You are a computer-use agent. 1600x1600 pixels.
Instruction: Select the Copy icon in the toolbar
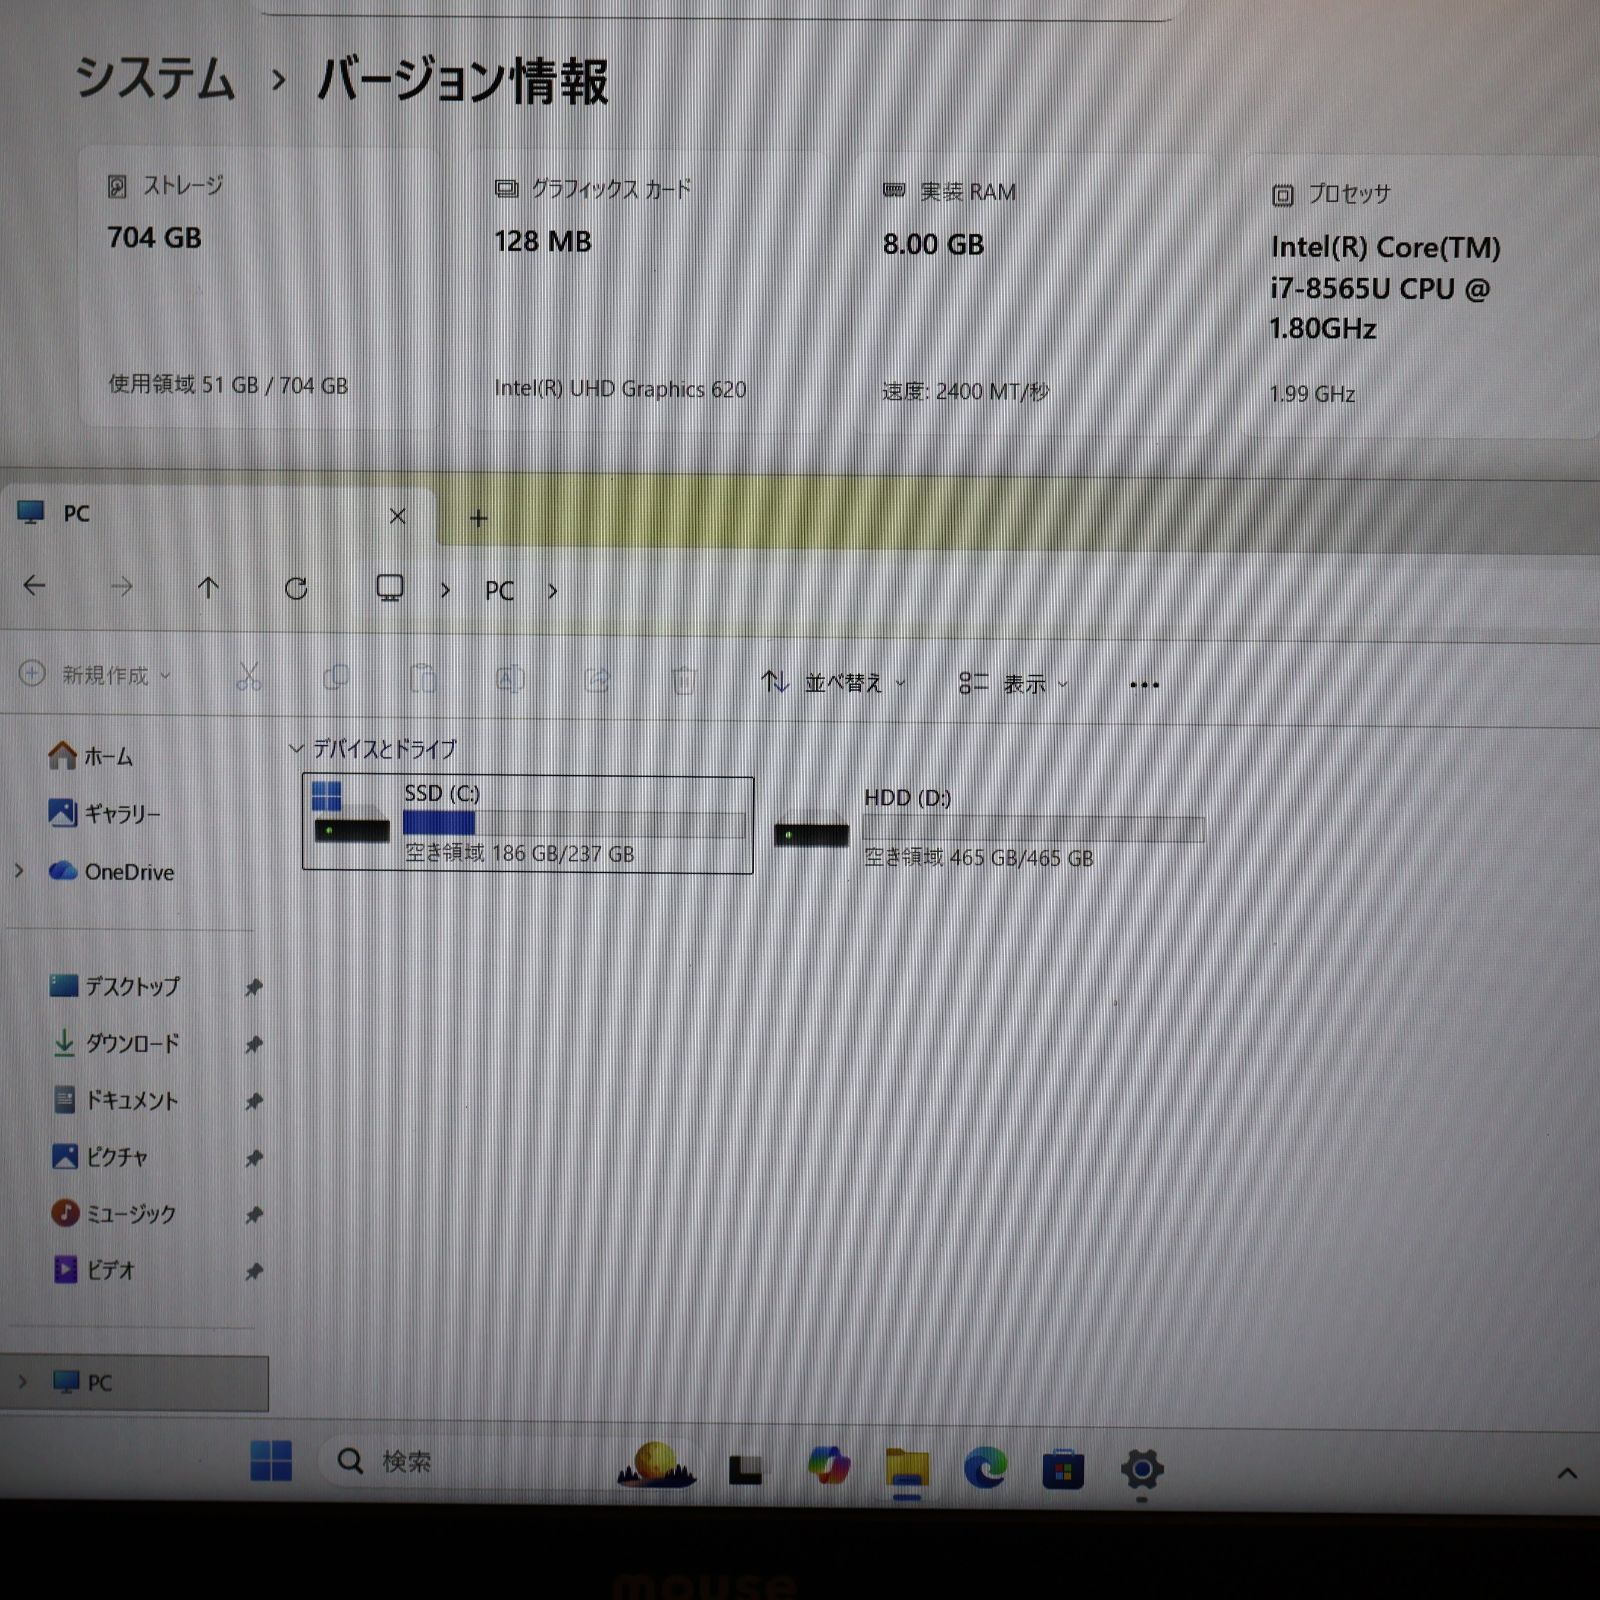click(337, 677)
